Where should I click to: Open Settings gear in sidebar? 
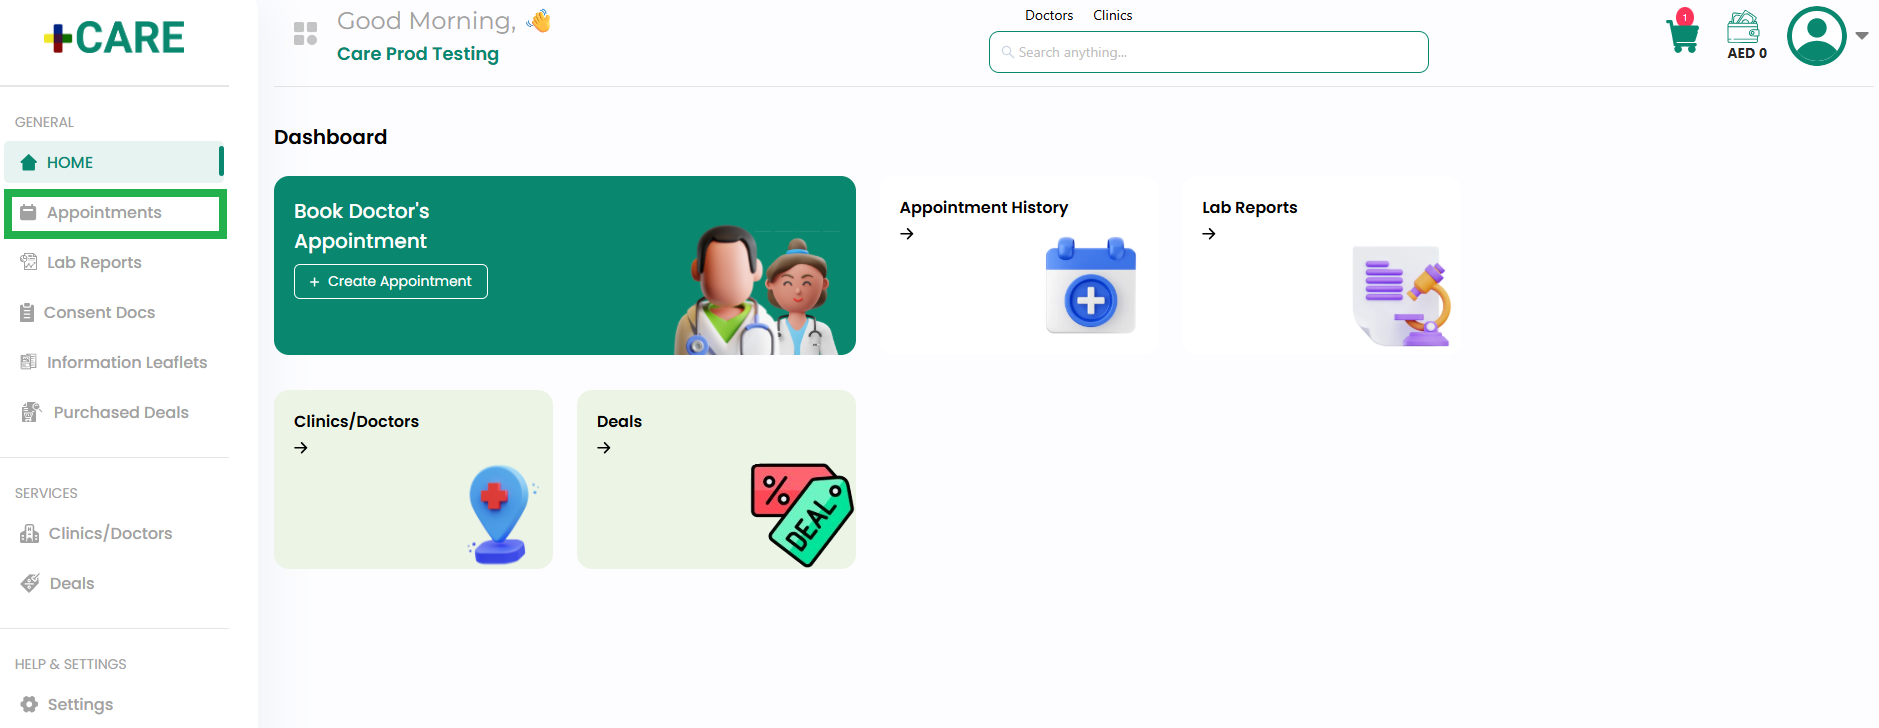click(29, 704)
